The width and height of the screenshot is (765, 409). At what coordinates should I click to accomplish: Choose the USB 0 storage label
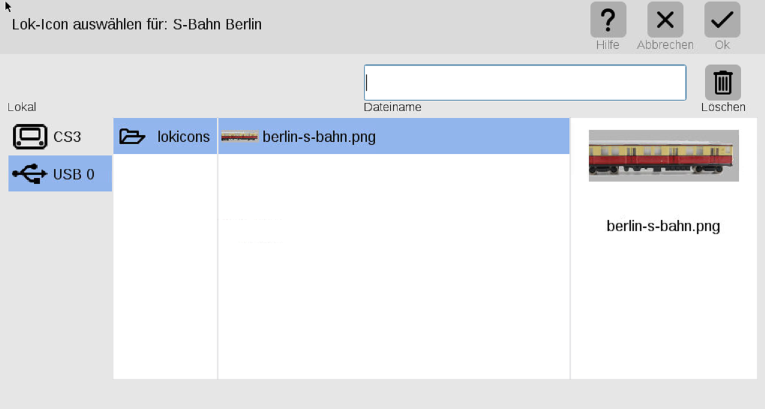(73, 174)
